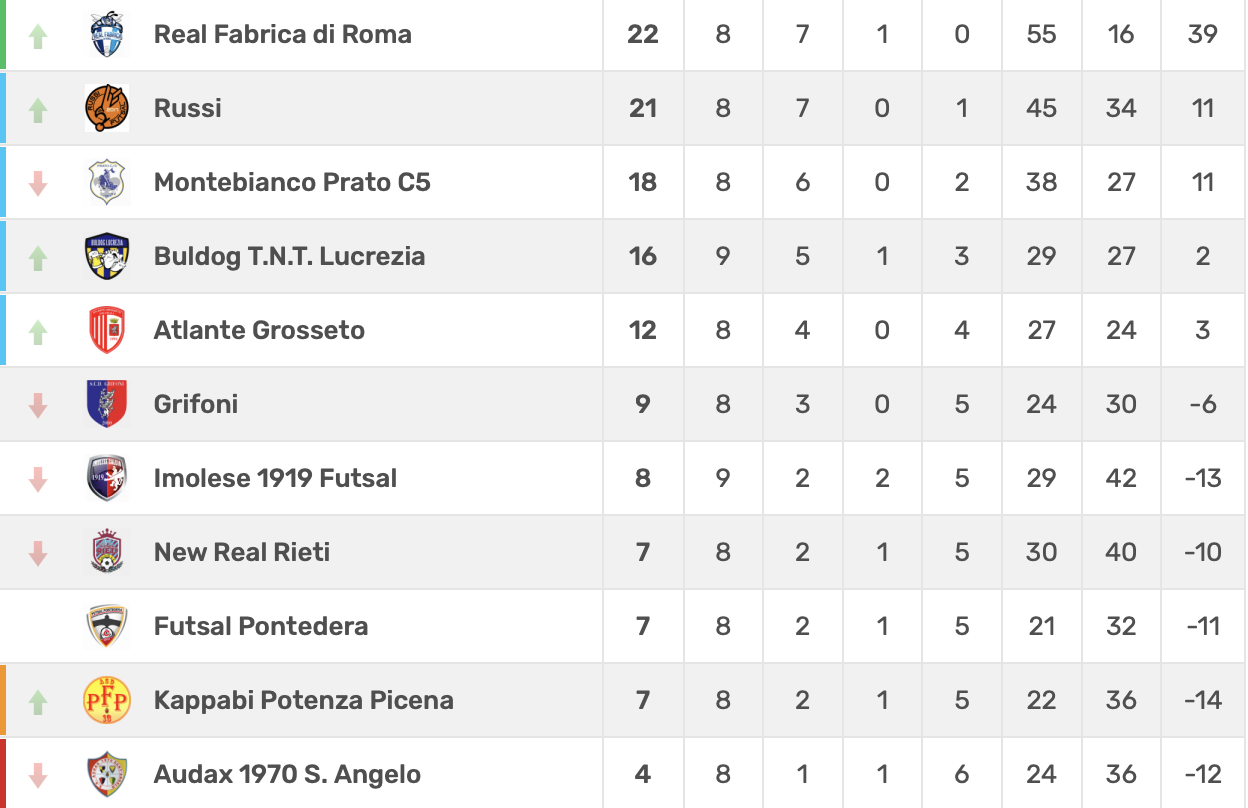The width and height of the screenshot is (1248, 808).
Task: Open the Russi team name link
Action: coord(188,108)
